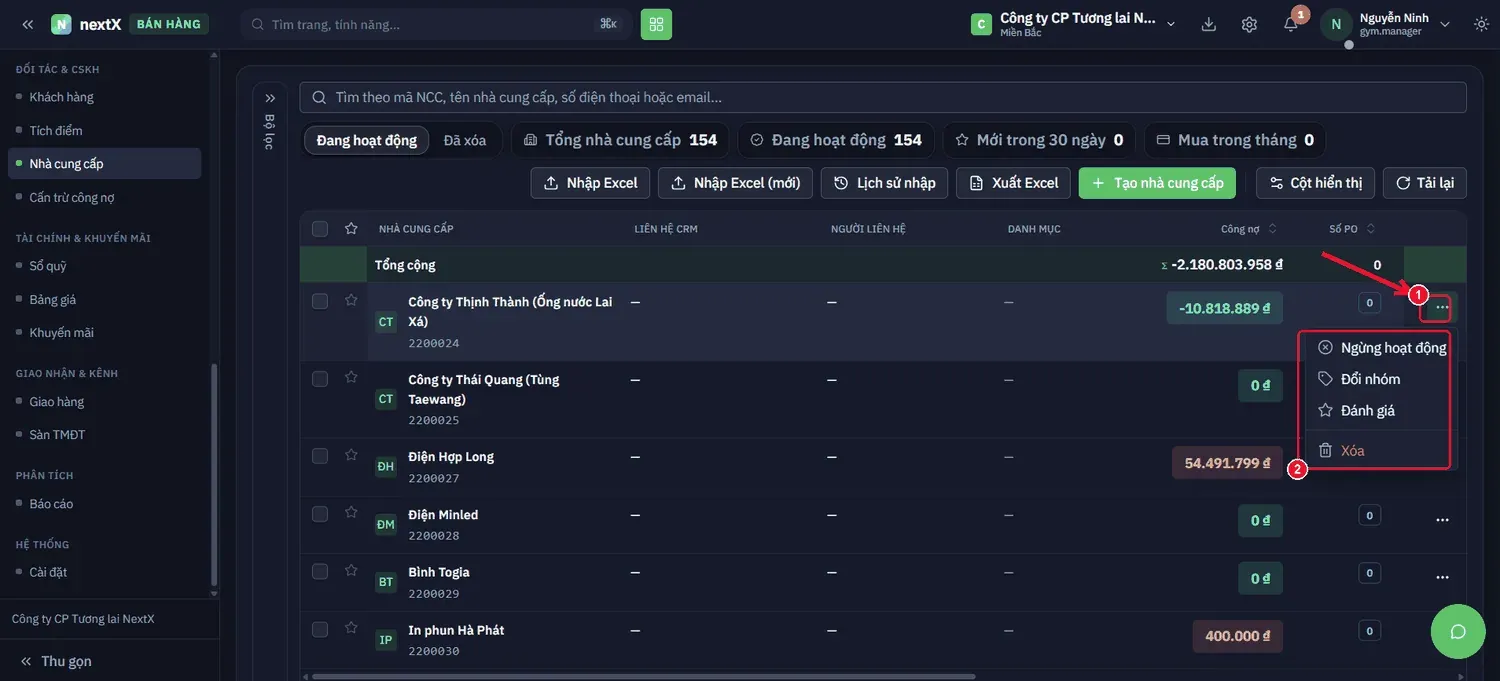
Task: Expand the Bộ lọc filter panel
Action: pyautogui.click(x=270, y=98)
